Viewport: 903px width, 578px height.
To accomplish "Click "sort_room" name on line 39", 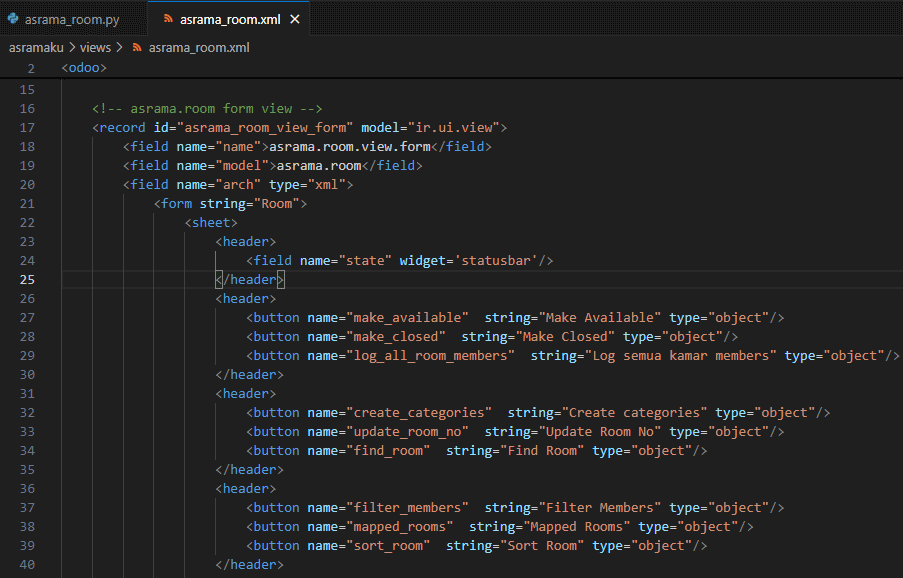I will [388, 546].
